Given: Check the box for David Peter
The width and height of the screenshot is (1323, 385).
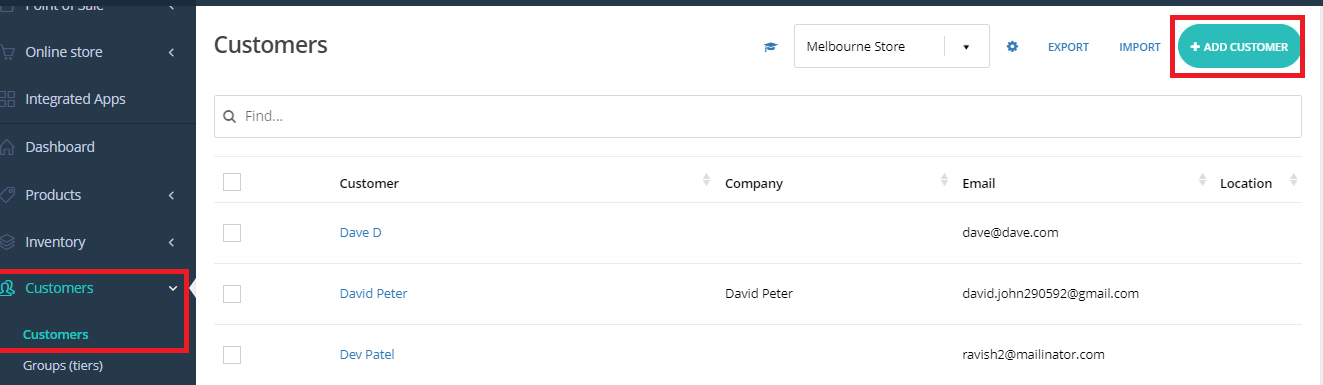Looking at the screenshot, I should (x=232, y=293).
